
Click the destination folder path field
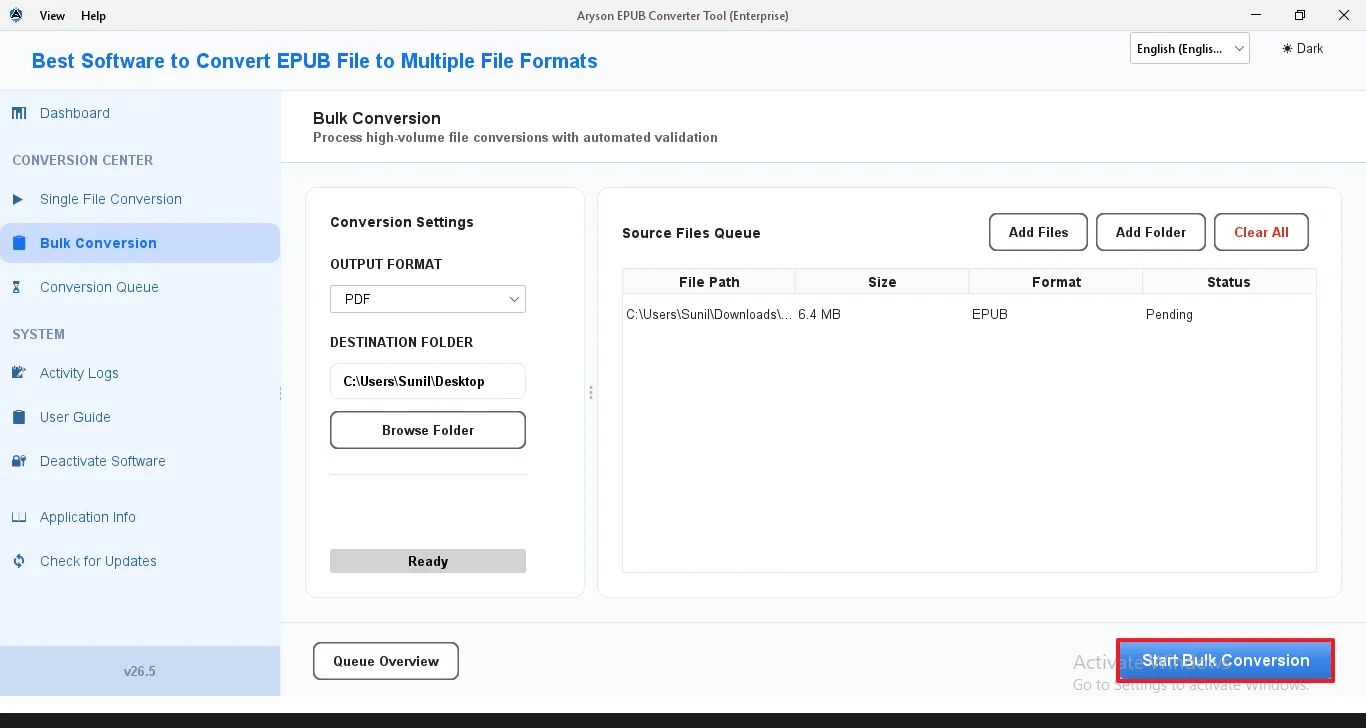point(428,381)
